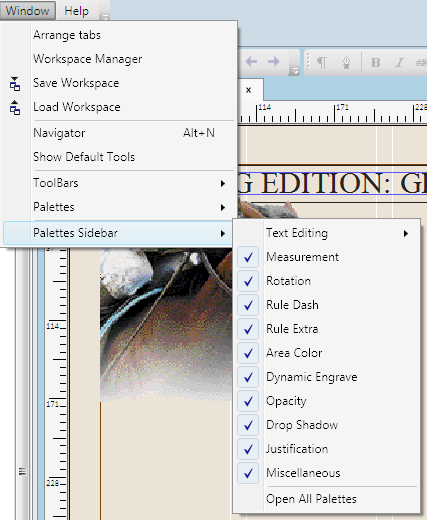
Task: Disable the Opacity palette
Action: pyautogui.click(x=248, y=401)
